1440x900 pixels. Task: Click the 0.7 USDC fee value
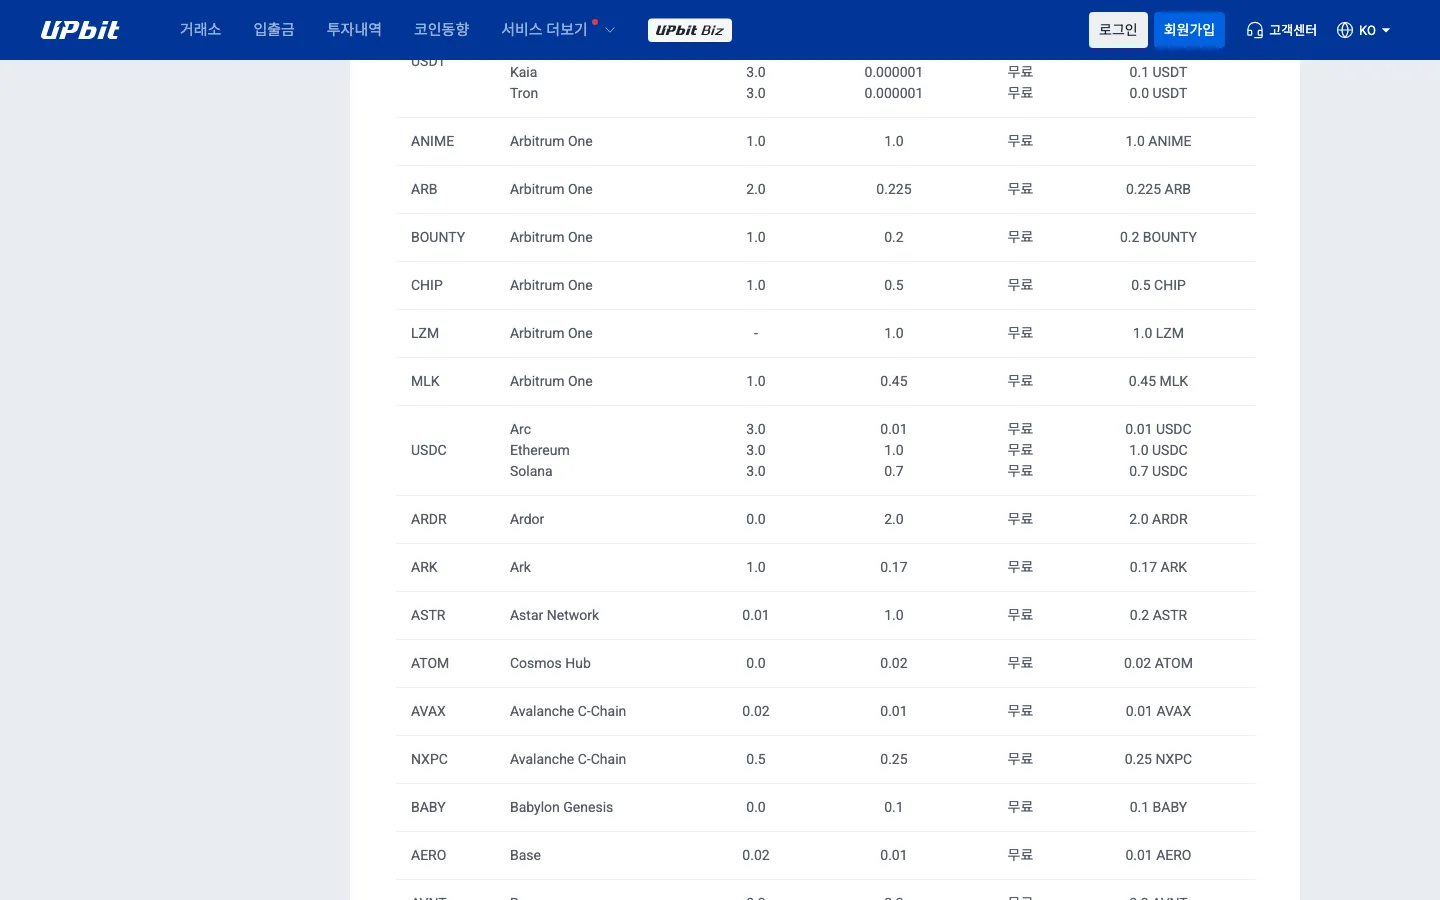1158,471
